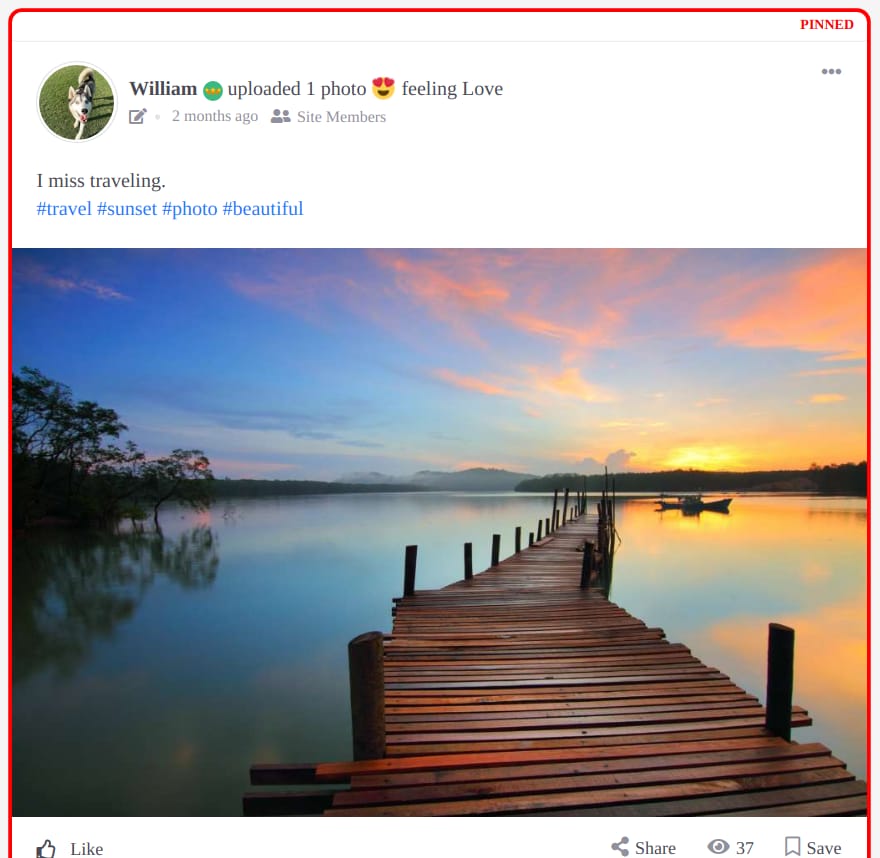The height and width of the screenshot is (858, 880).
Task: Open the #sunset hashtag
Action: [x=127, y=209]
